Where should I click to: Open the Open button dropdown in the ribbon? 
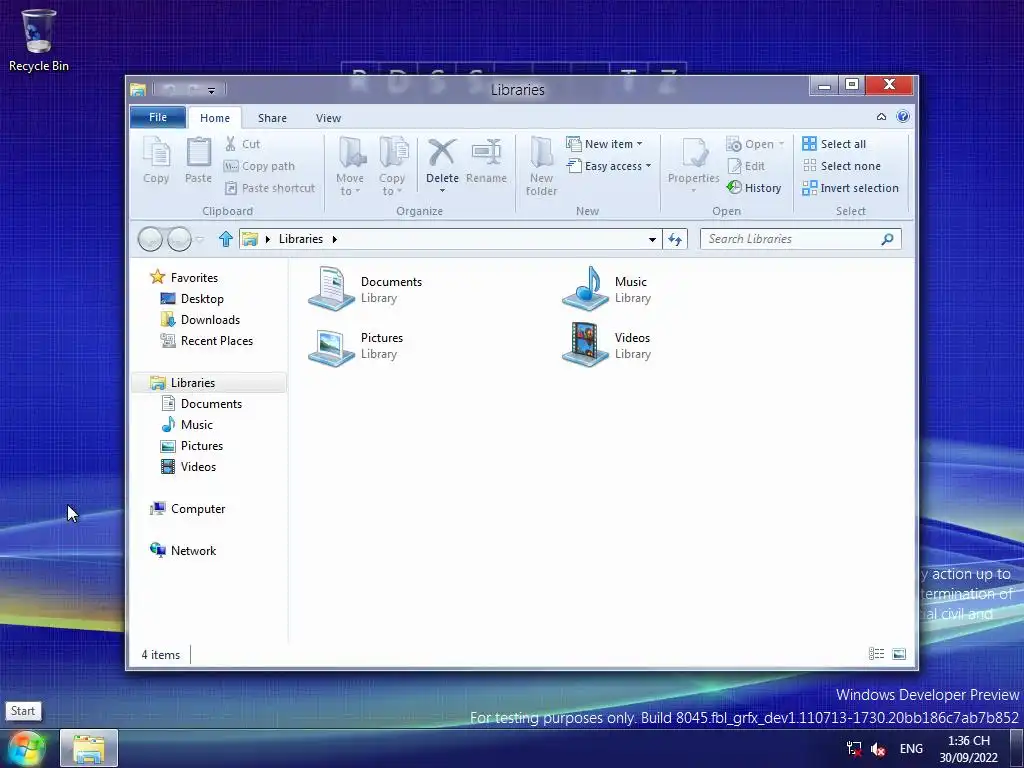pos(781,144)
